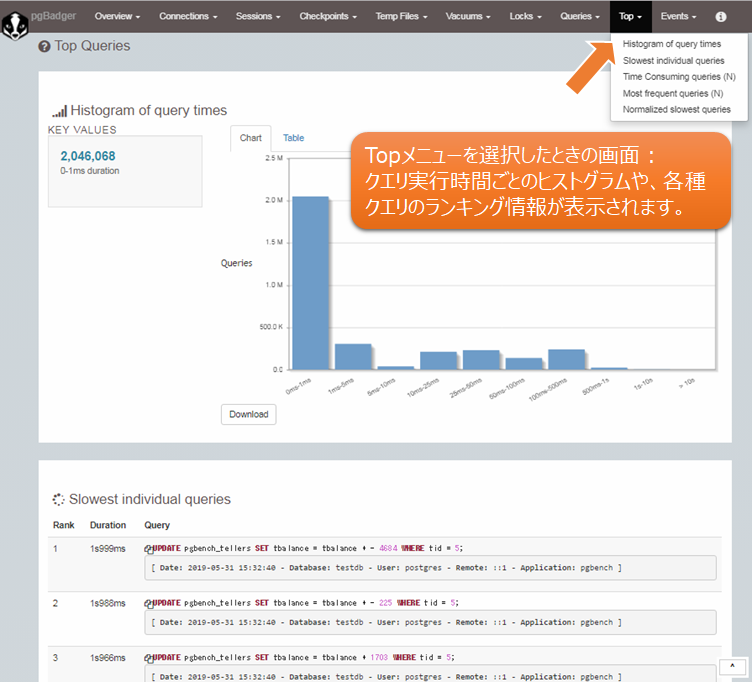Click the 0ms-1ms x-axis label

pos(298,386)
